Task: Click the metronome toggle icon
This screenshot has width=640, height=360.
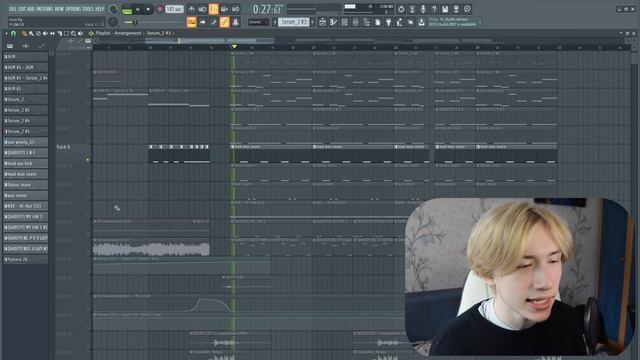Action: tap(191, 9)
